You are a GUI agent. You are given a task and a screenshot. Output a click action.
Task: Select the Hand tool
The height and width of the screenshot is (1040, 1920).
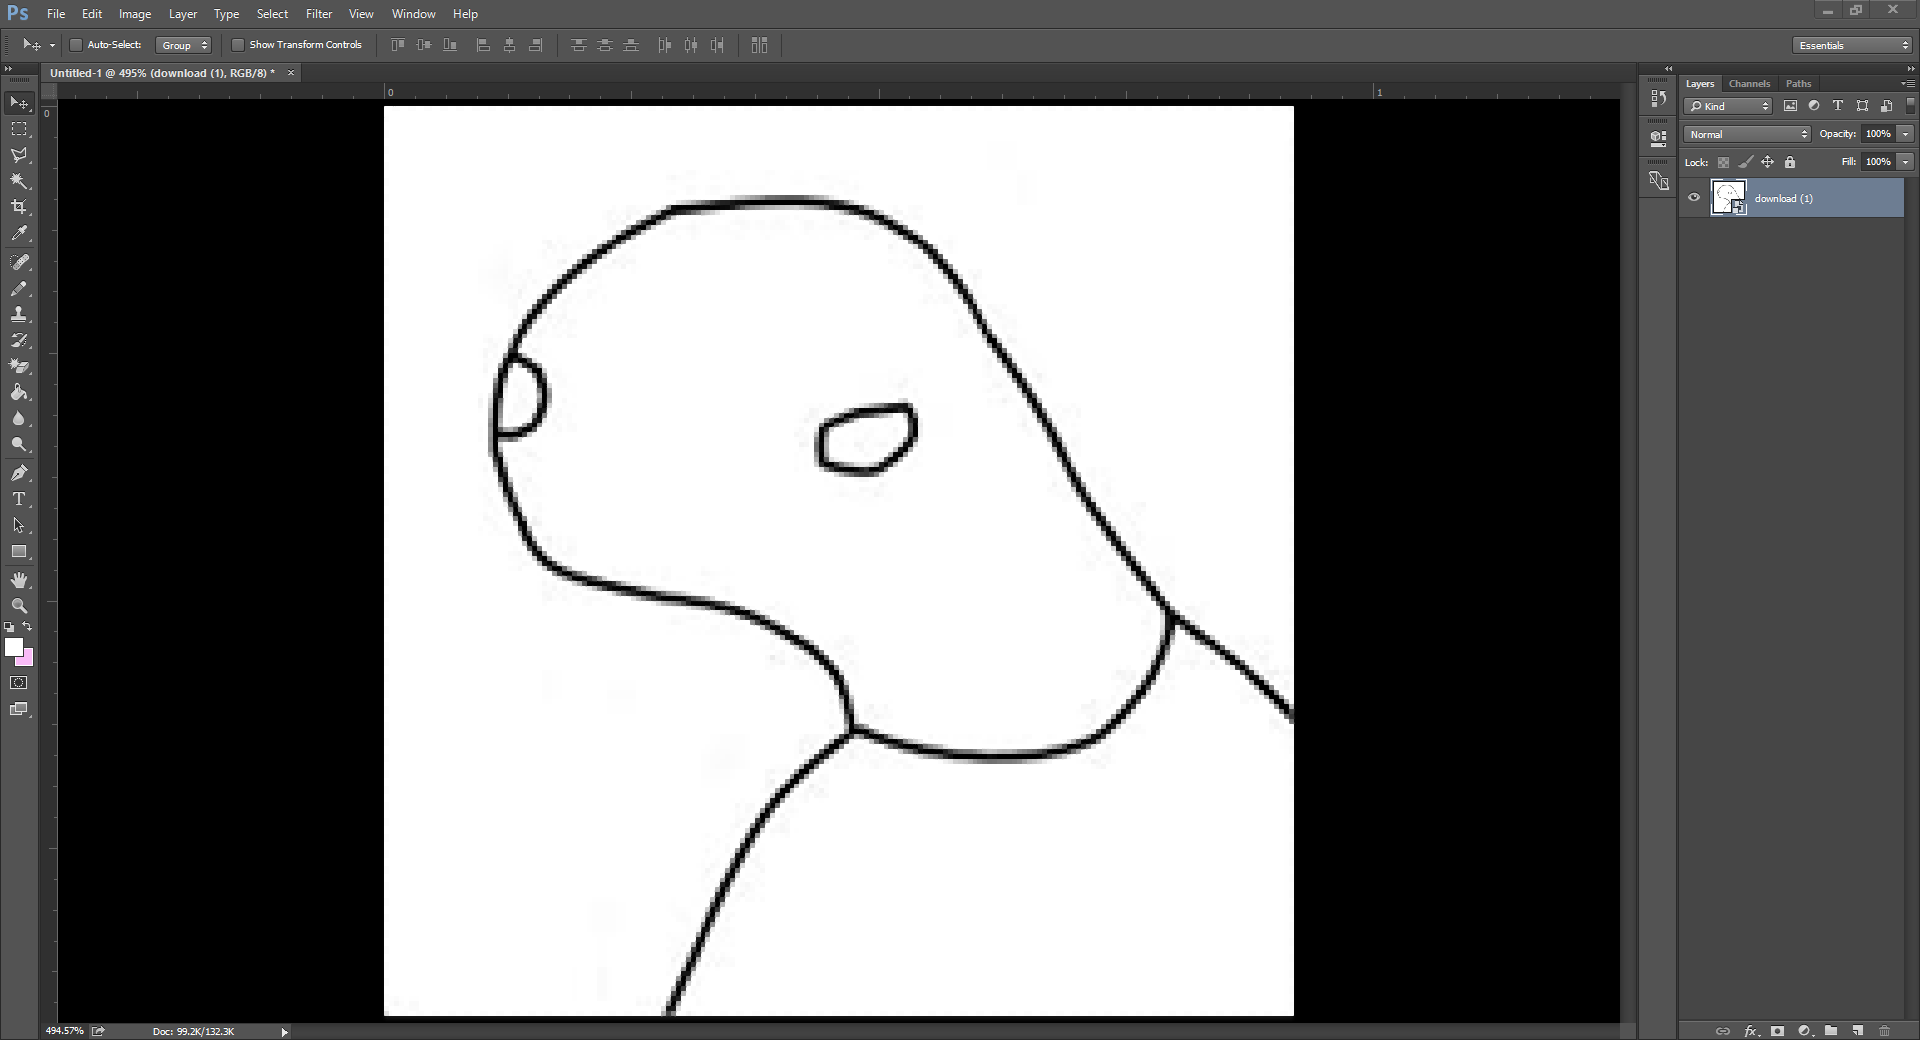[19, 580]
